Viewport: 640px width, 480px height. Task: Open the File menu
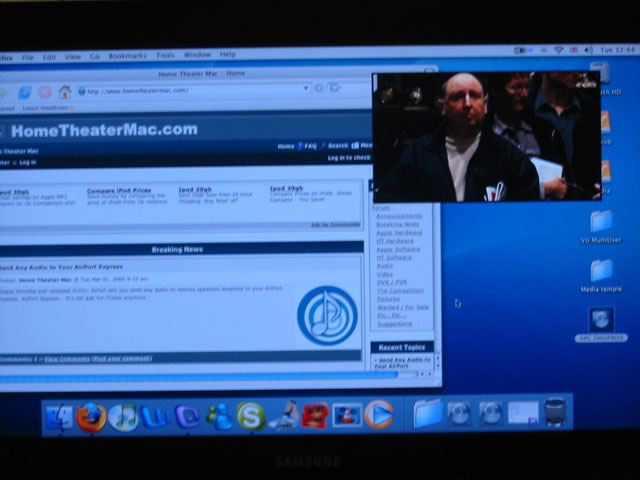click(x=28, y=57)
